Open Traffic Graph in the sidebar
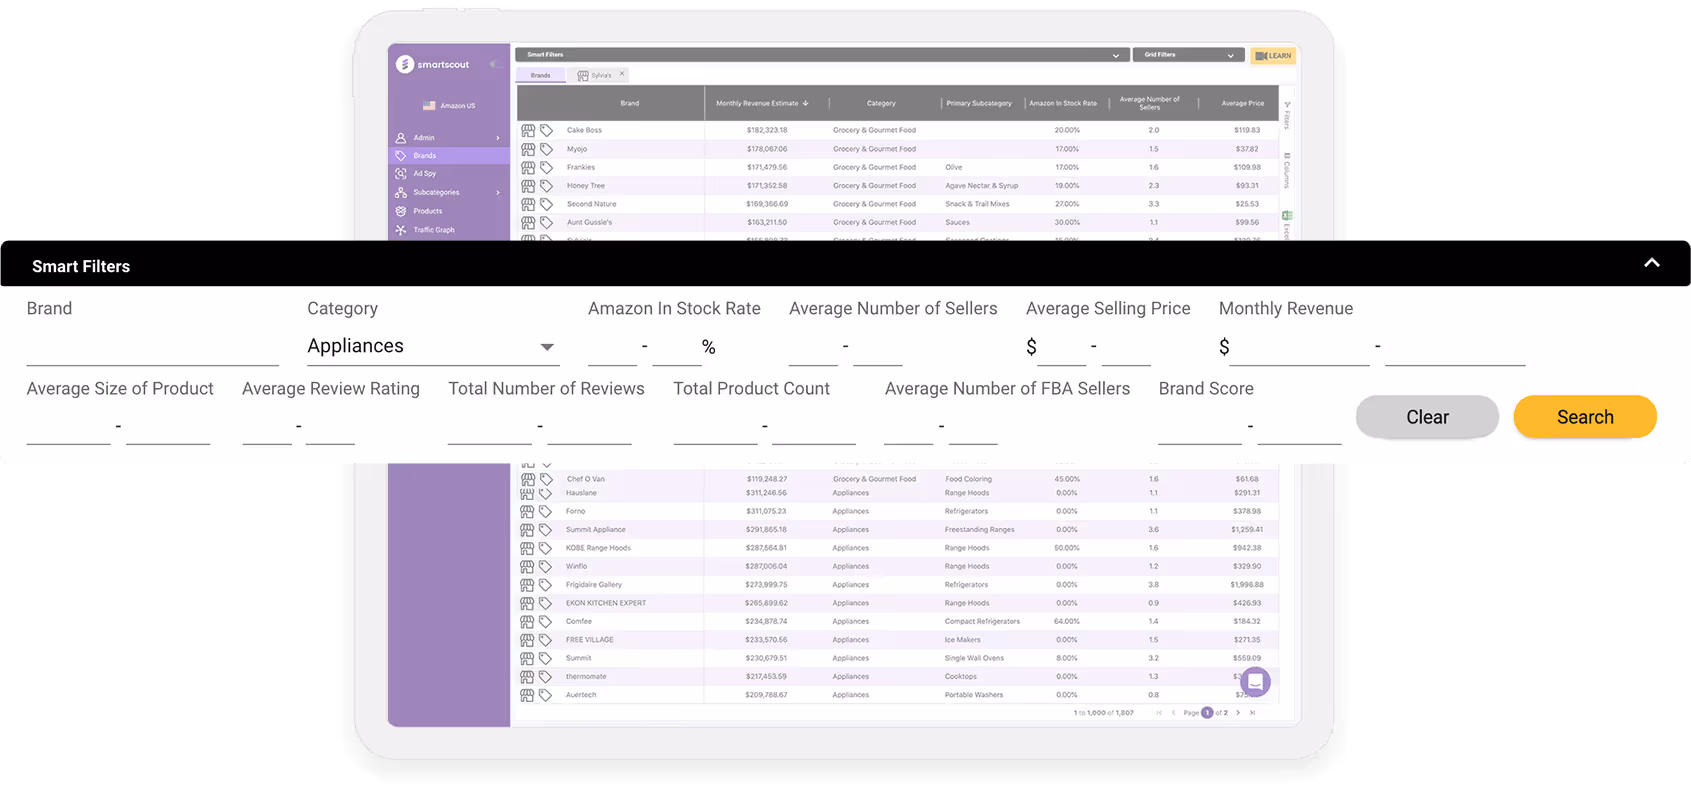The width and height of the screenshot is (1691, 790). click(433, 230)
